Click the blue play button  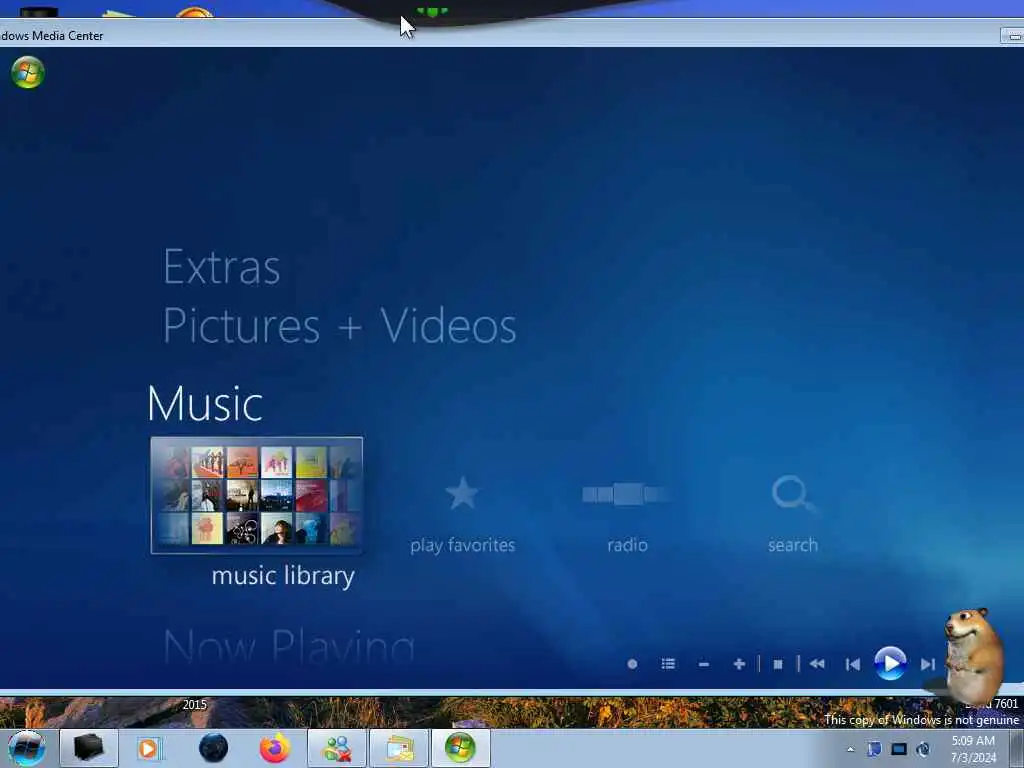tap(890, 664)
